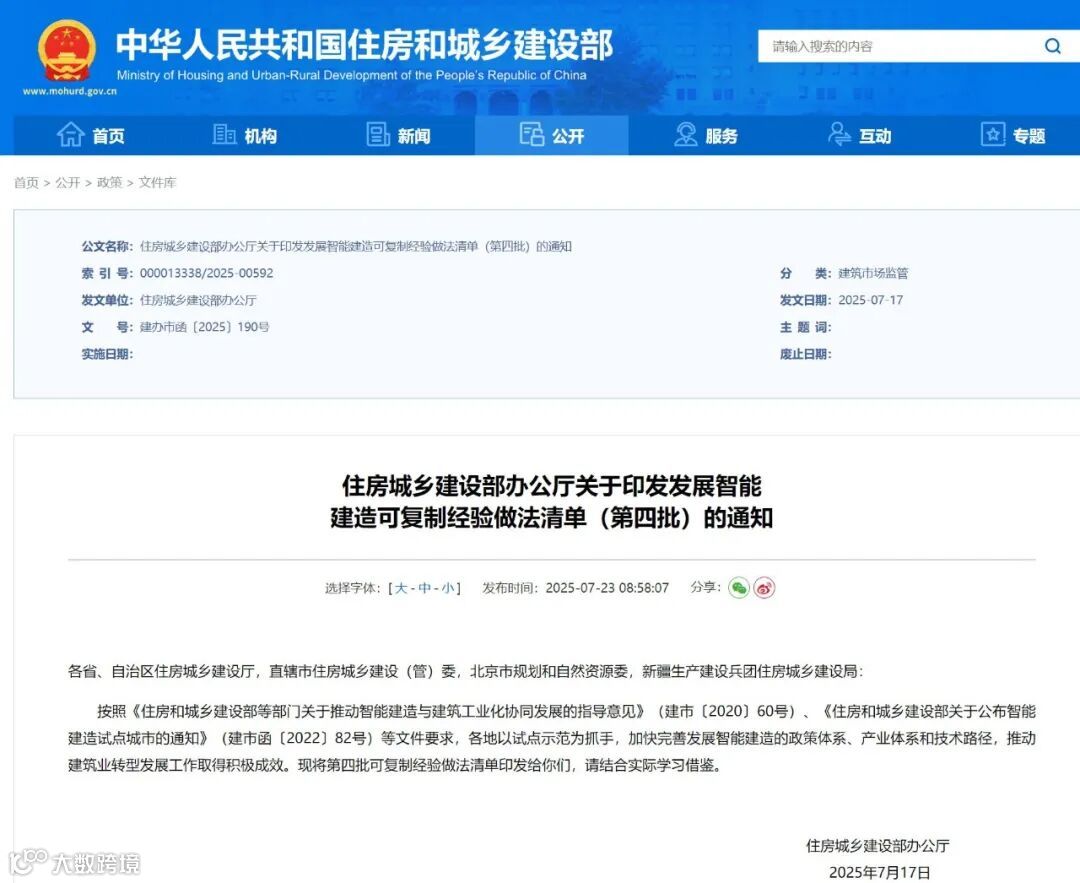Image resolution: width=1080 pixels, height=883 pixels.
Task: Click the document icon beside 公开
Action: click(x=532, y=134)
